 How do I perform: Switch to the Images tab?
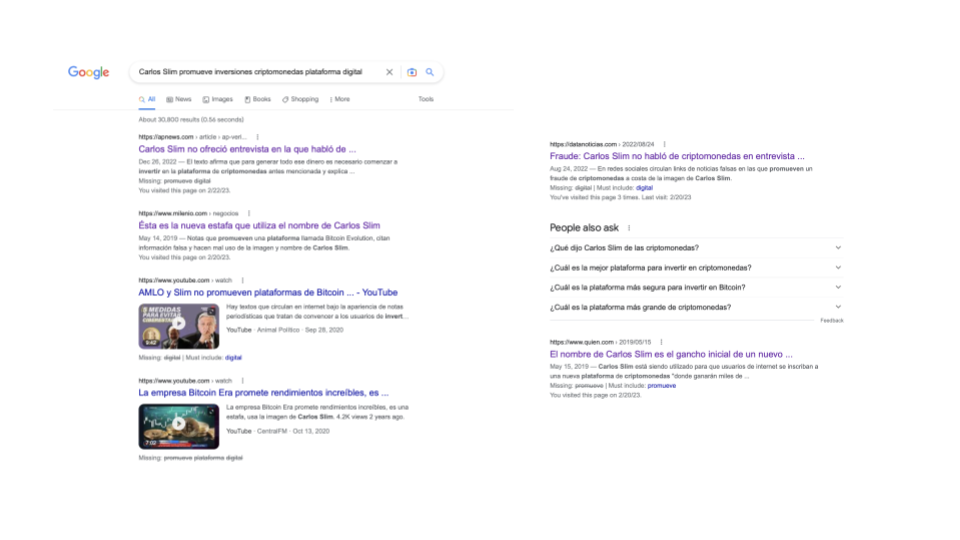click(218, 99)
